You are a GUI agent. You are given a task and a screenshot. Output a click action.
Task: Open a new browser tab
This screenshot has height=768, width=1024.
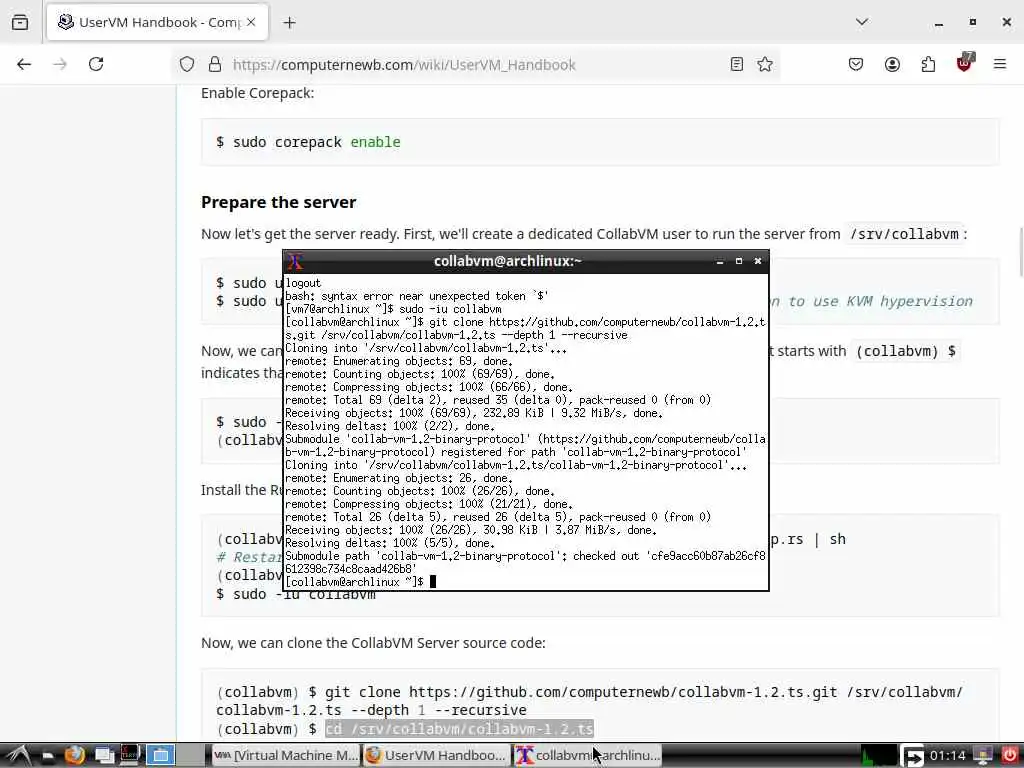(289, 23)
